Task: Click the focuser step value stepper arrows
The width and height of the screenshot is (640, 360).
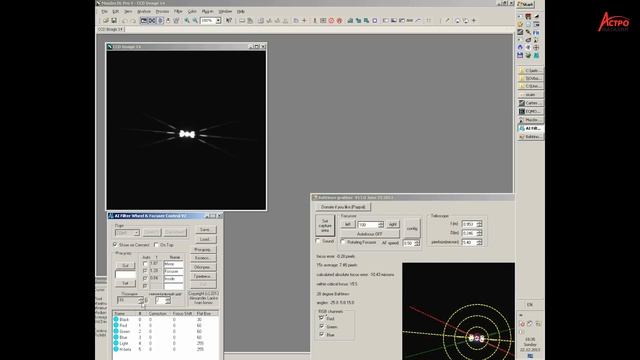Action: coord(381,224)
